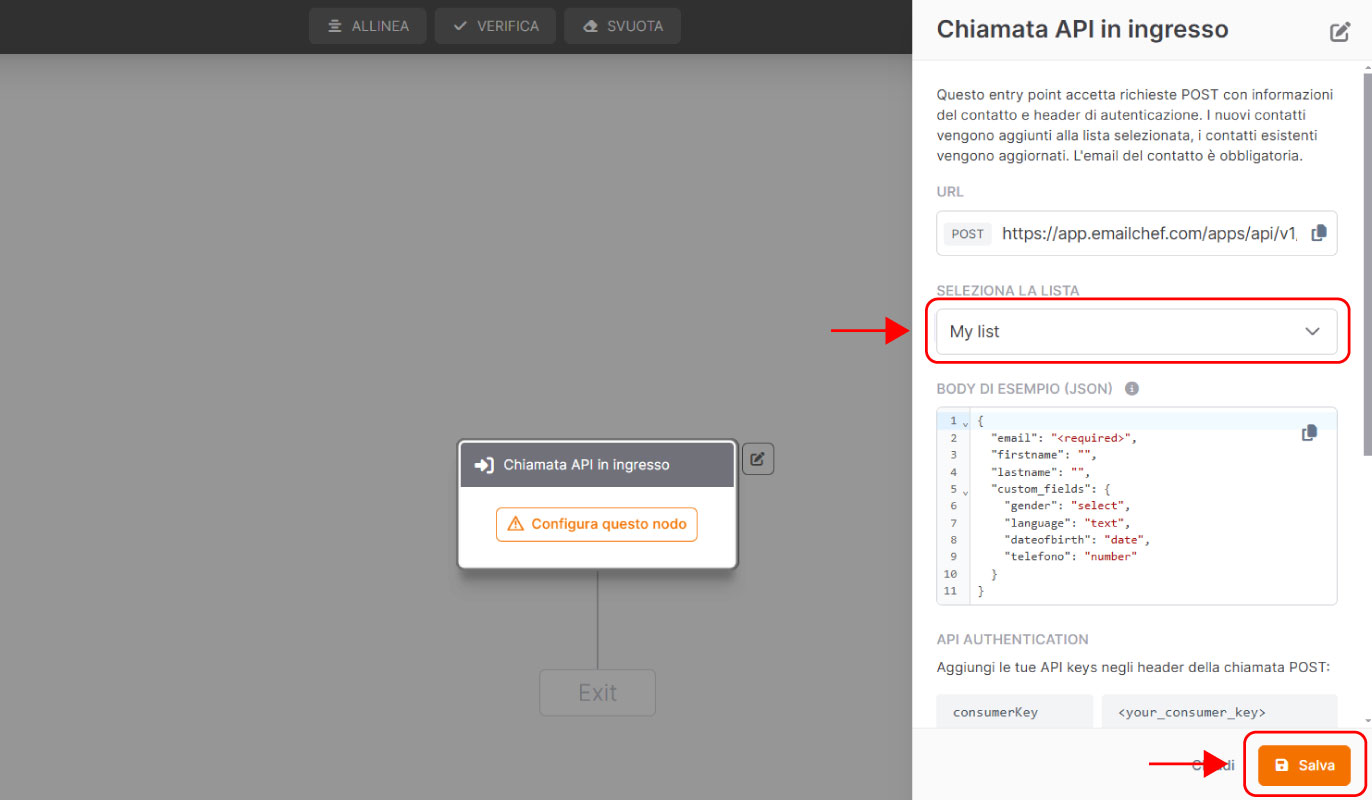
Task: Copy the POST URL with the clipboard icon
Action: pyautogui.click(x=1319, y=233)
